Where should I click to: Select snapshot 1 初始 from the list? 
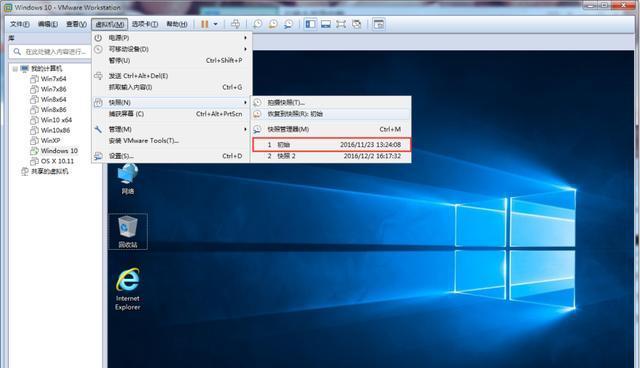point(331,144)
